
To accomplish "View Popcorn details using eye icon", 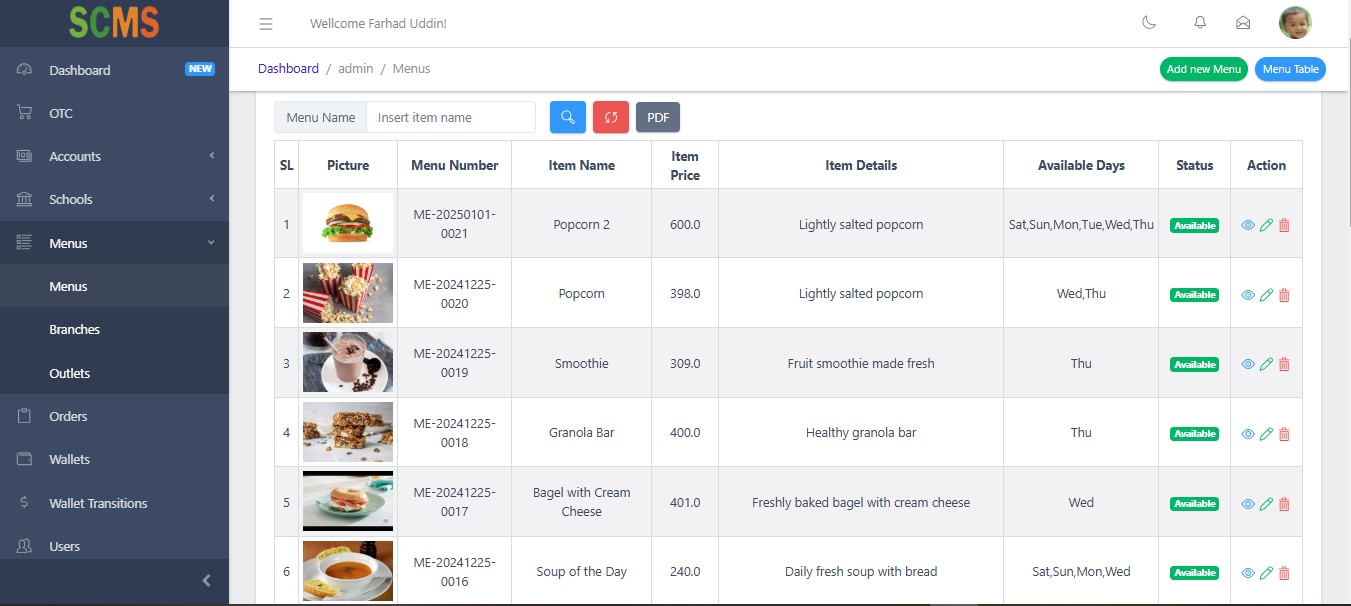I will 1248,295.
